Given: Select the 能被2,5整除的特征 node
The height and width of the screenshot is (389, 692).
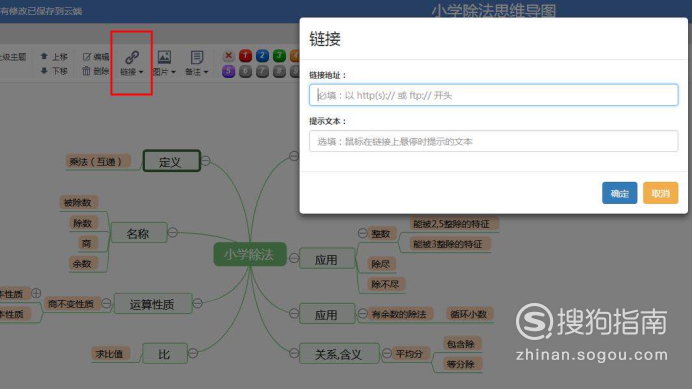Looking at the screenshot, I should (x=454, y=224).
